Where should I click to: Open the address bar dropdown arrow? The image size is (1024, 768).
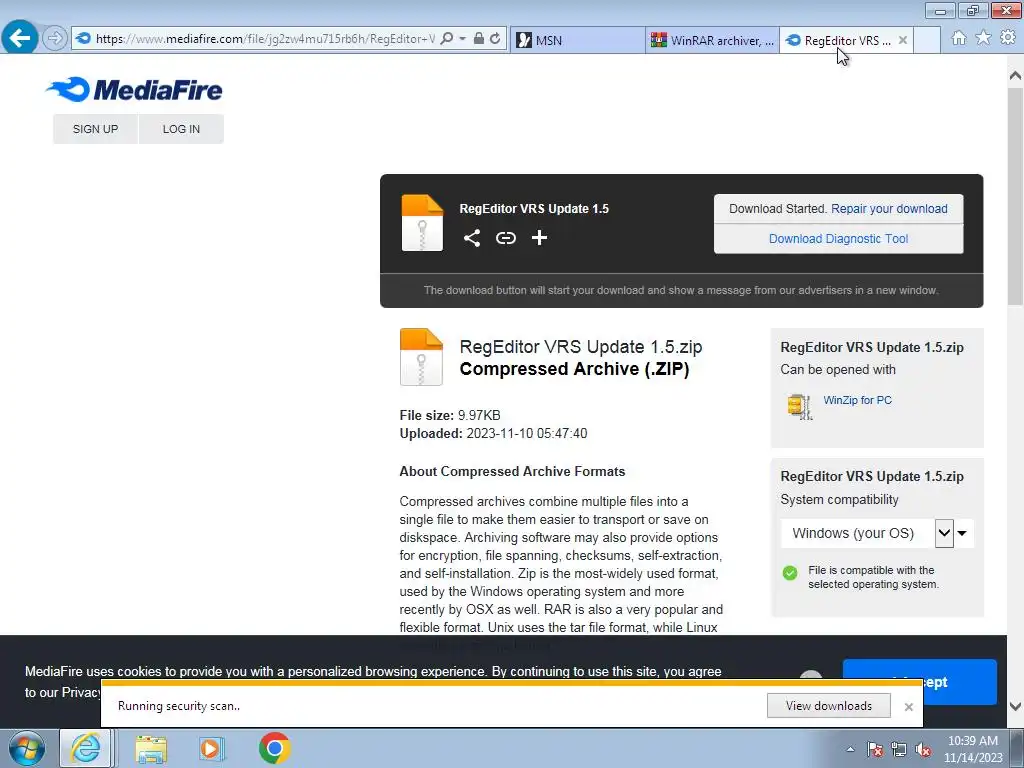(462, 39)
